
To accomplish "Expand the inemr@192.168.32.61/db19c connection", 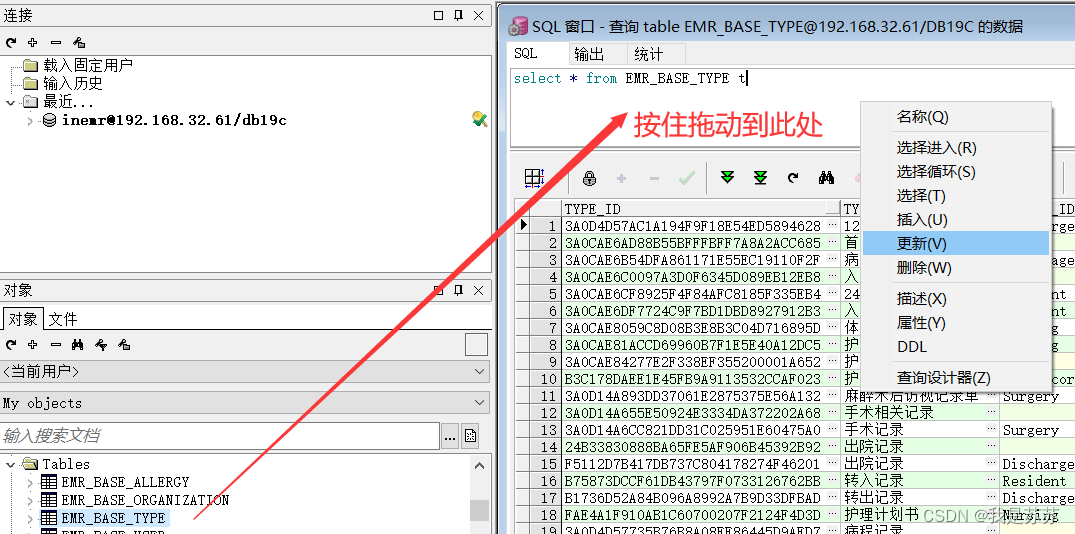I will click(29, 121).
